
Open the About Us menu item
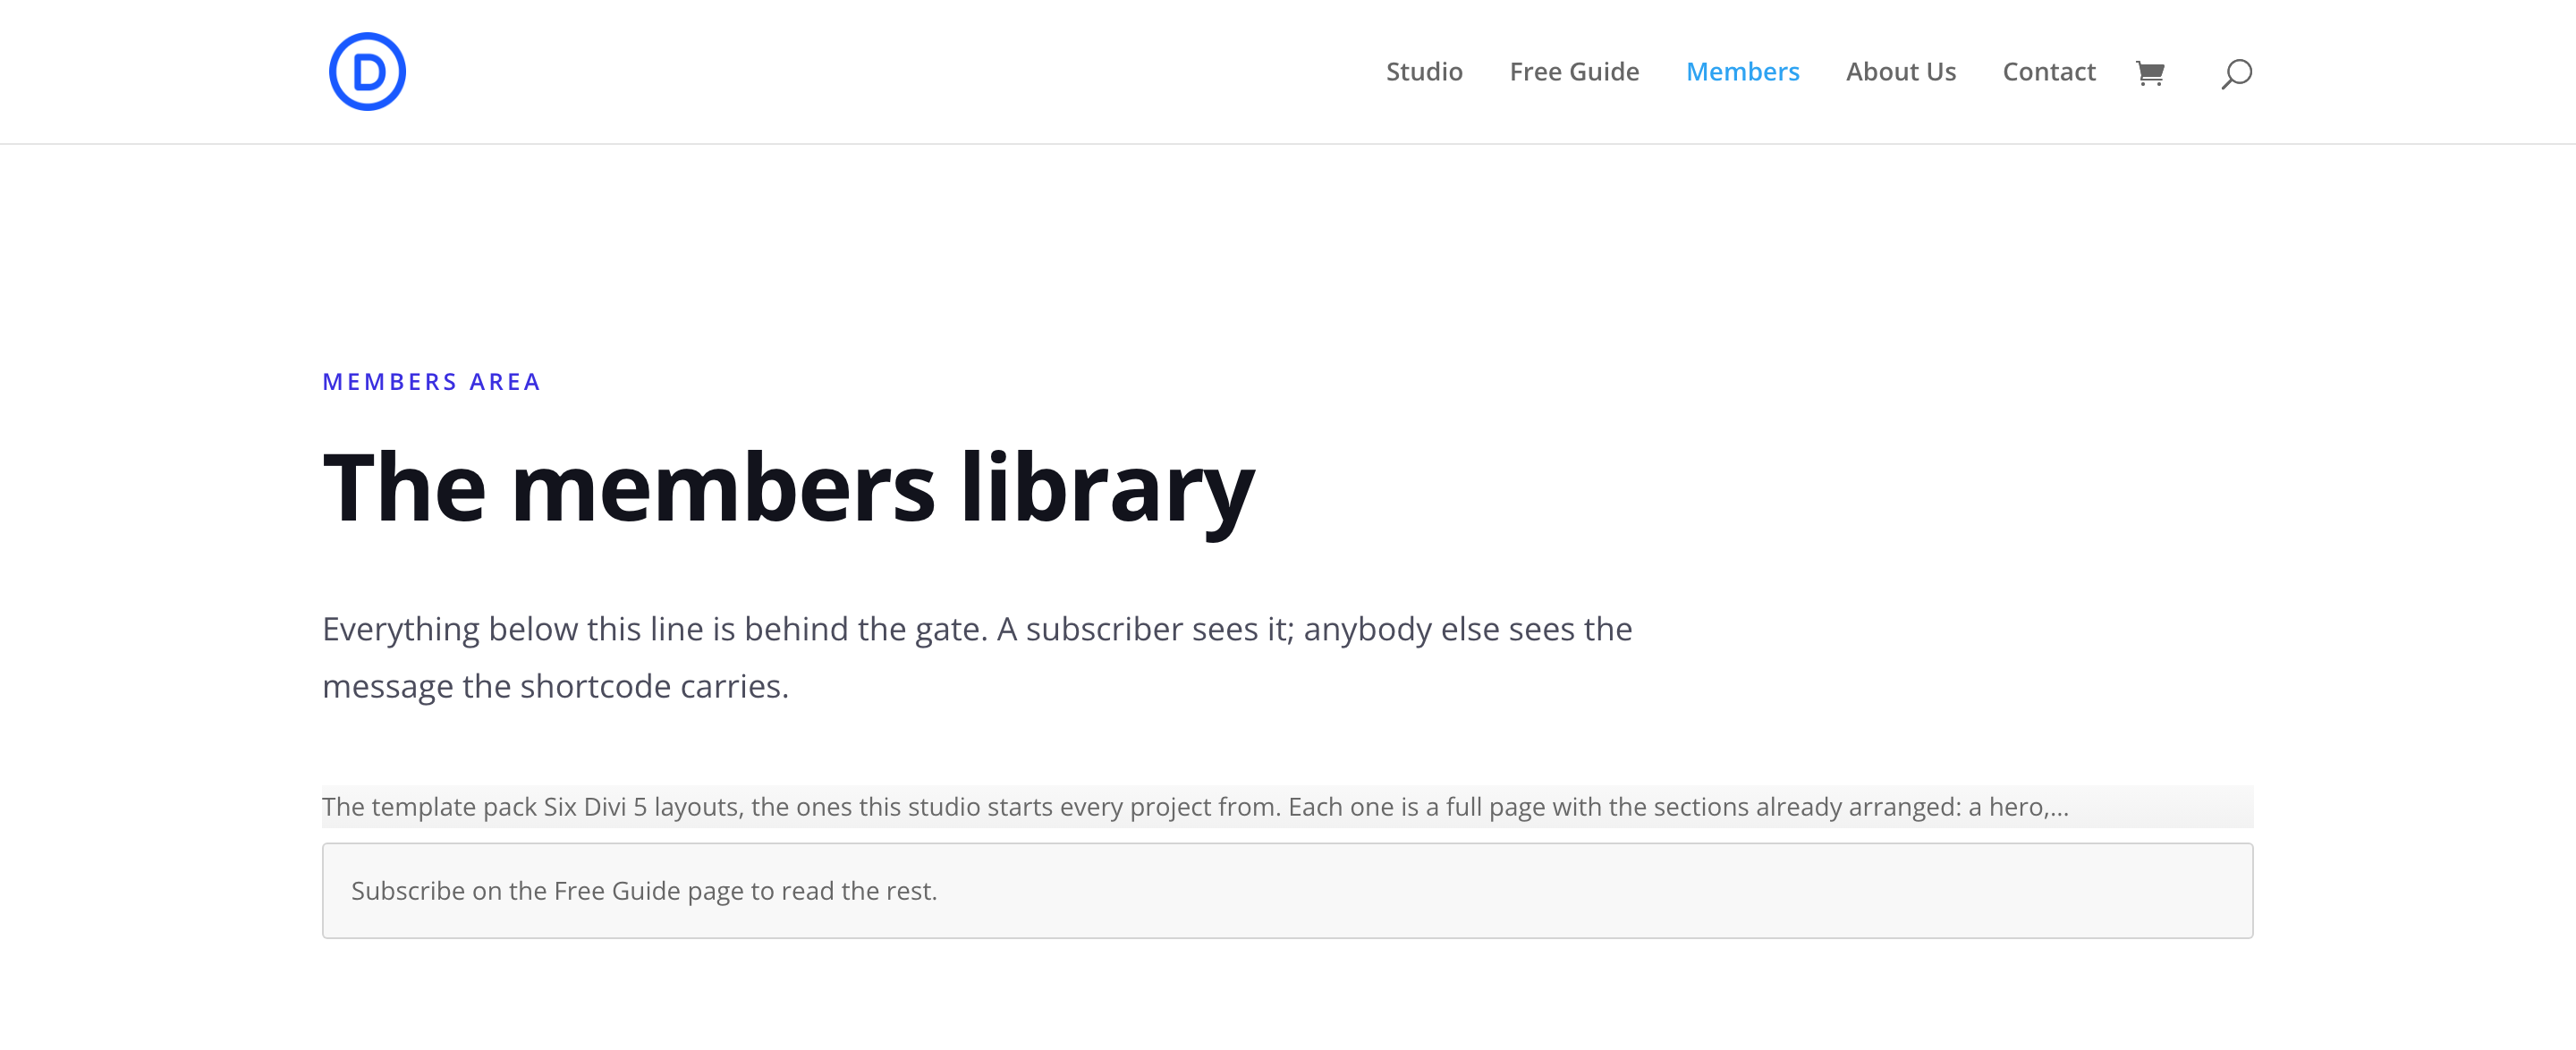click(1900, 72)
